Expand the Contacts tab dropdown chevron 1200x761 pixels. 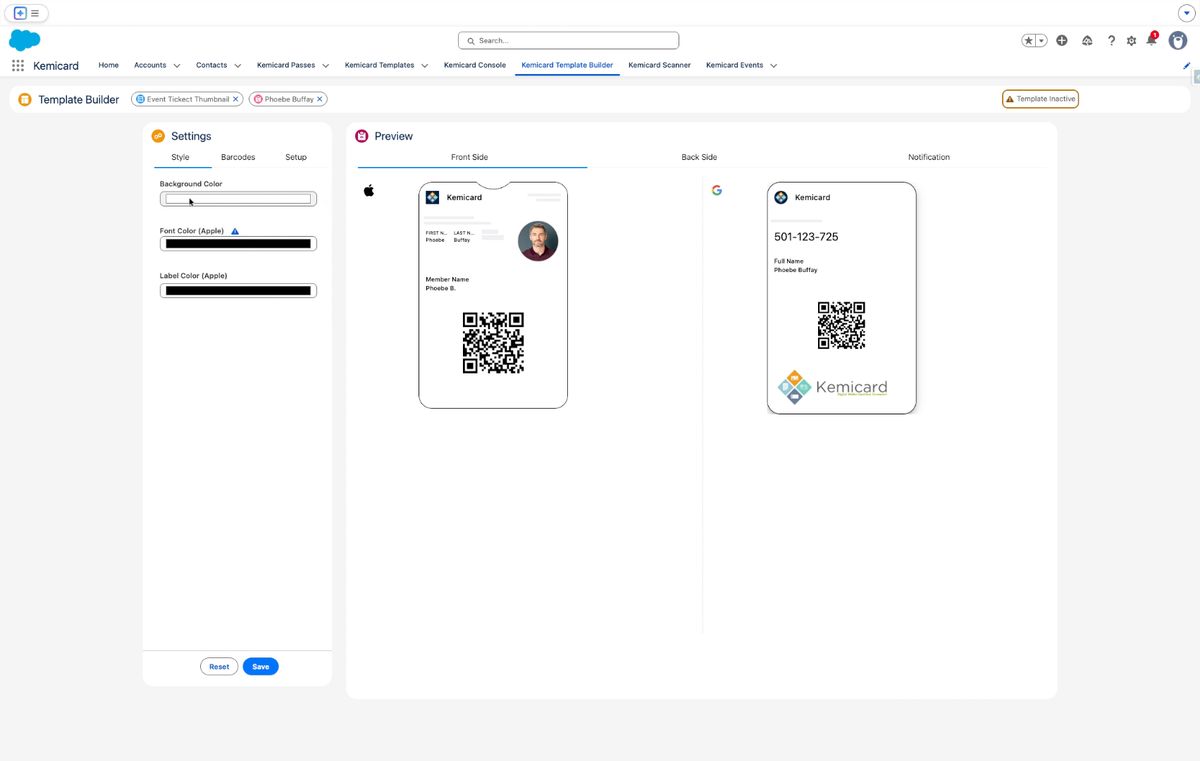click(238, 66)
